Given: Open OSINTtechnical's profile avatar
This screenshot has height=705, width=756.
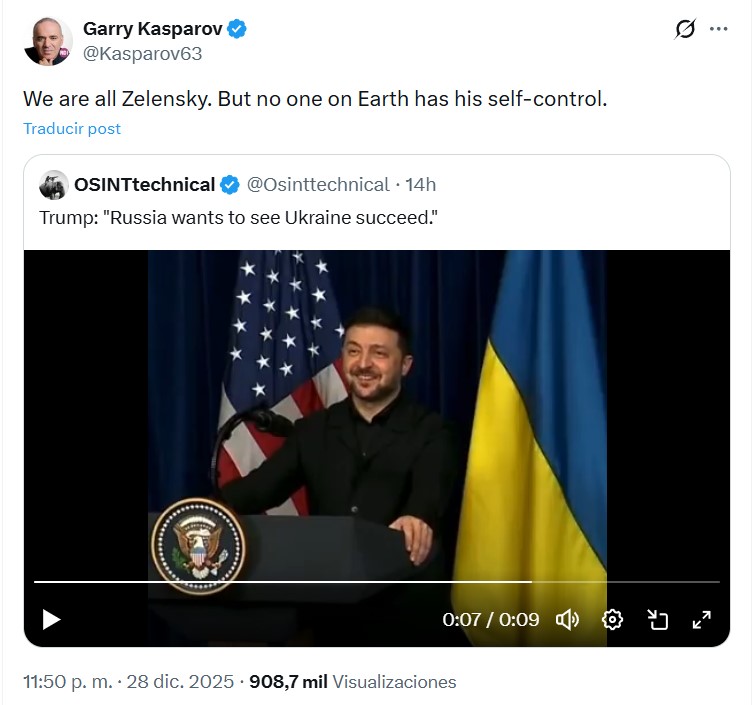Looking at the screenshot, I should tap(54, 185).
